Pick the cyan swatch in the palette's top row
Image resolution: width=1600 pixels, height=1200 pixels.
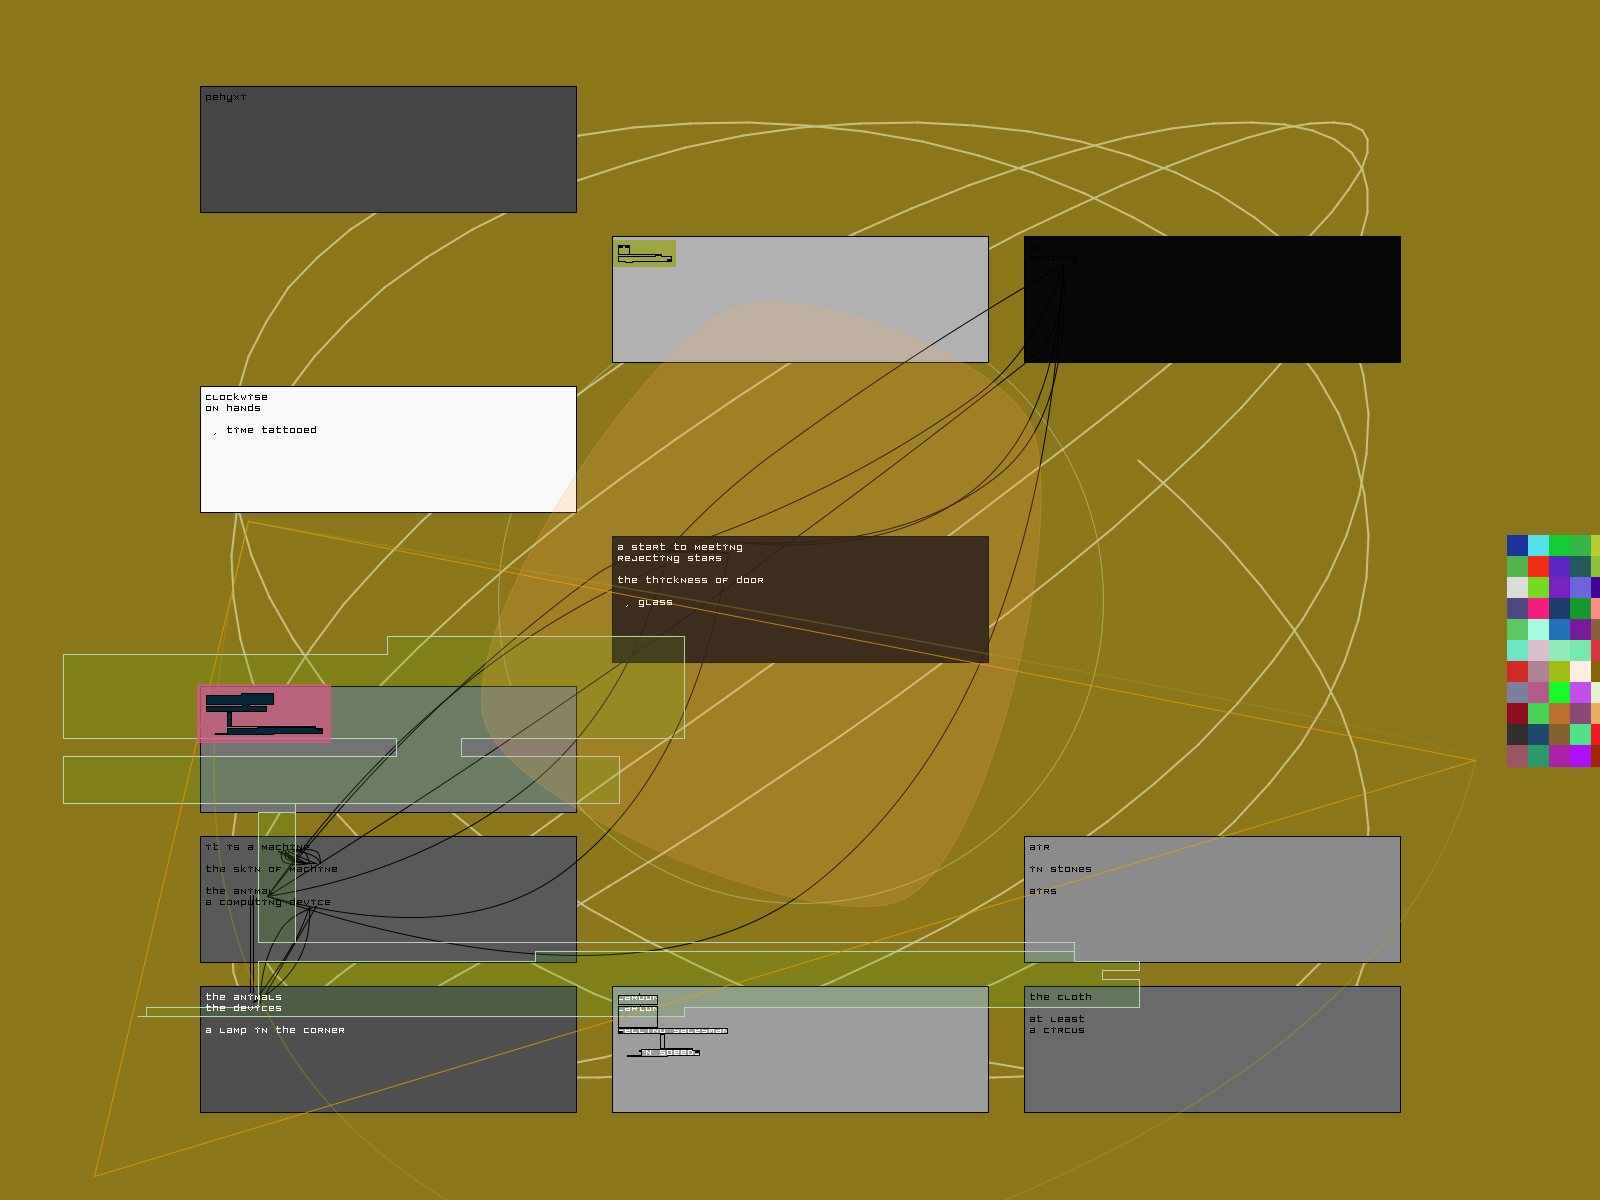(1538, 545)
